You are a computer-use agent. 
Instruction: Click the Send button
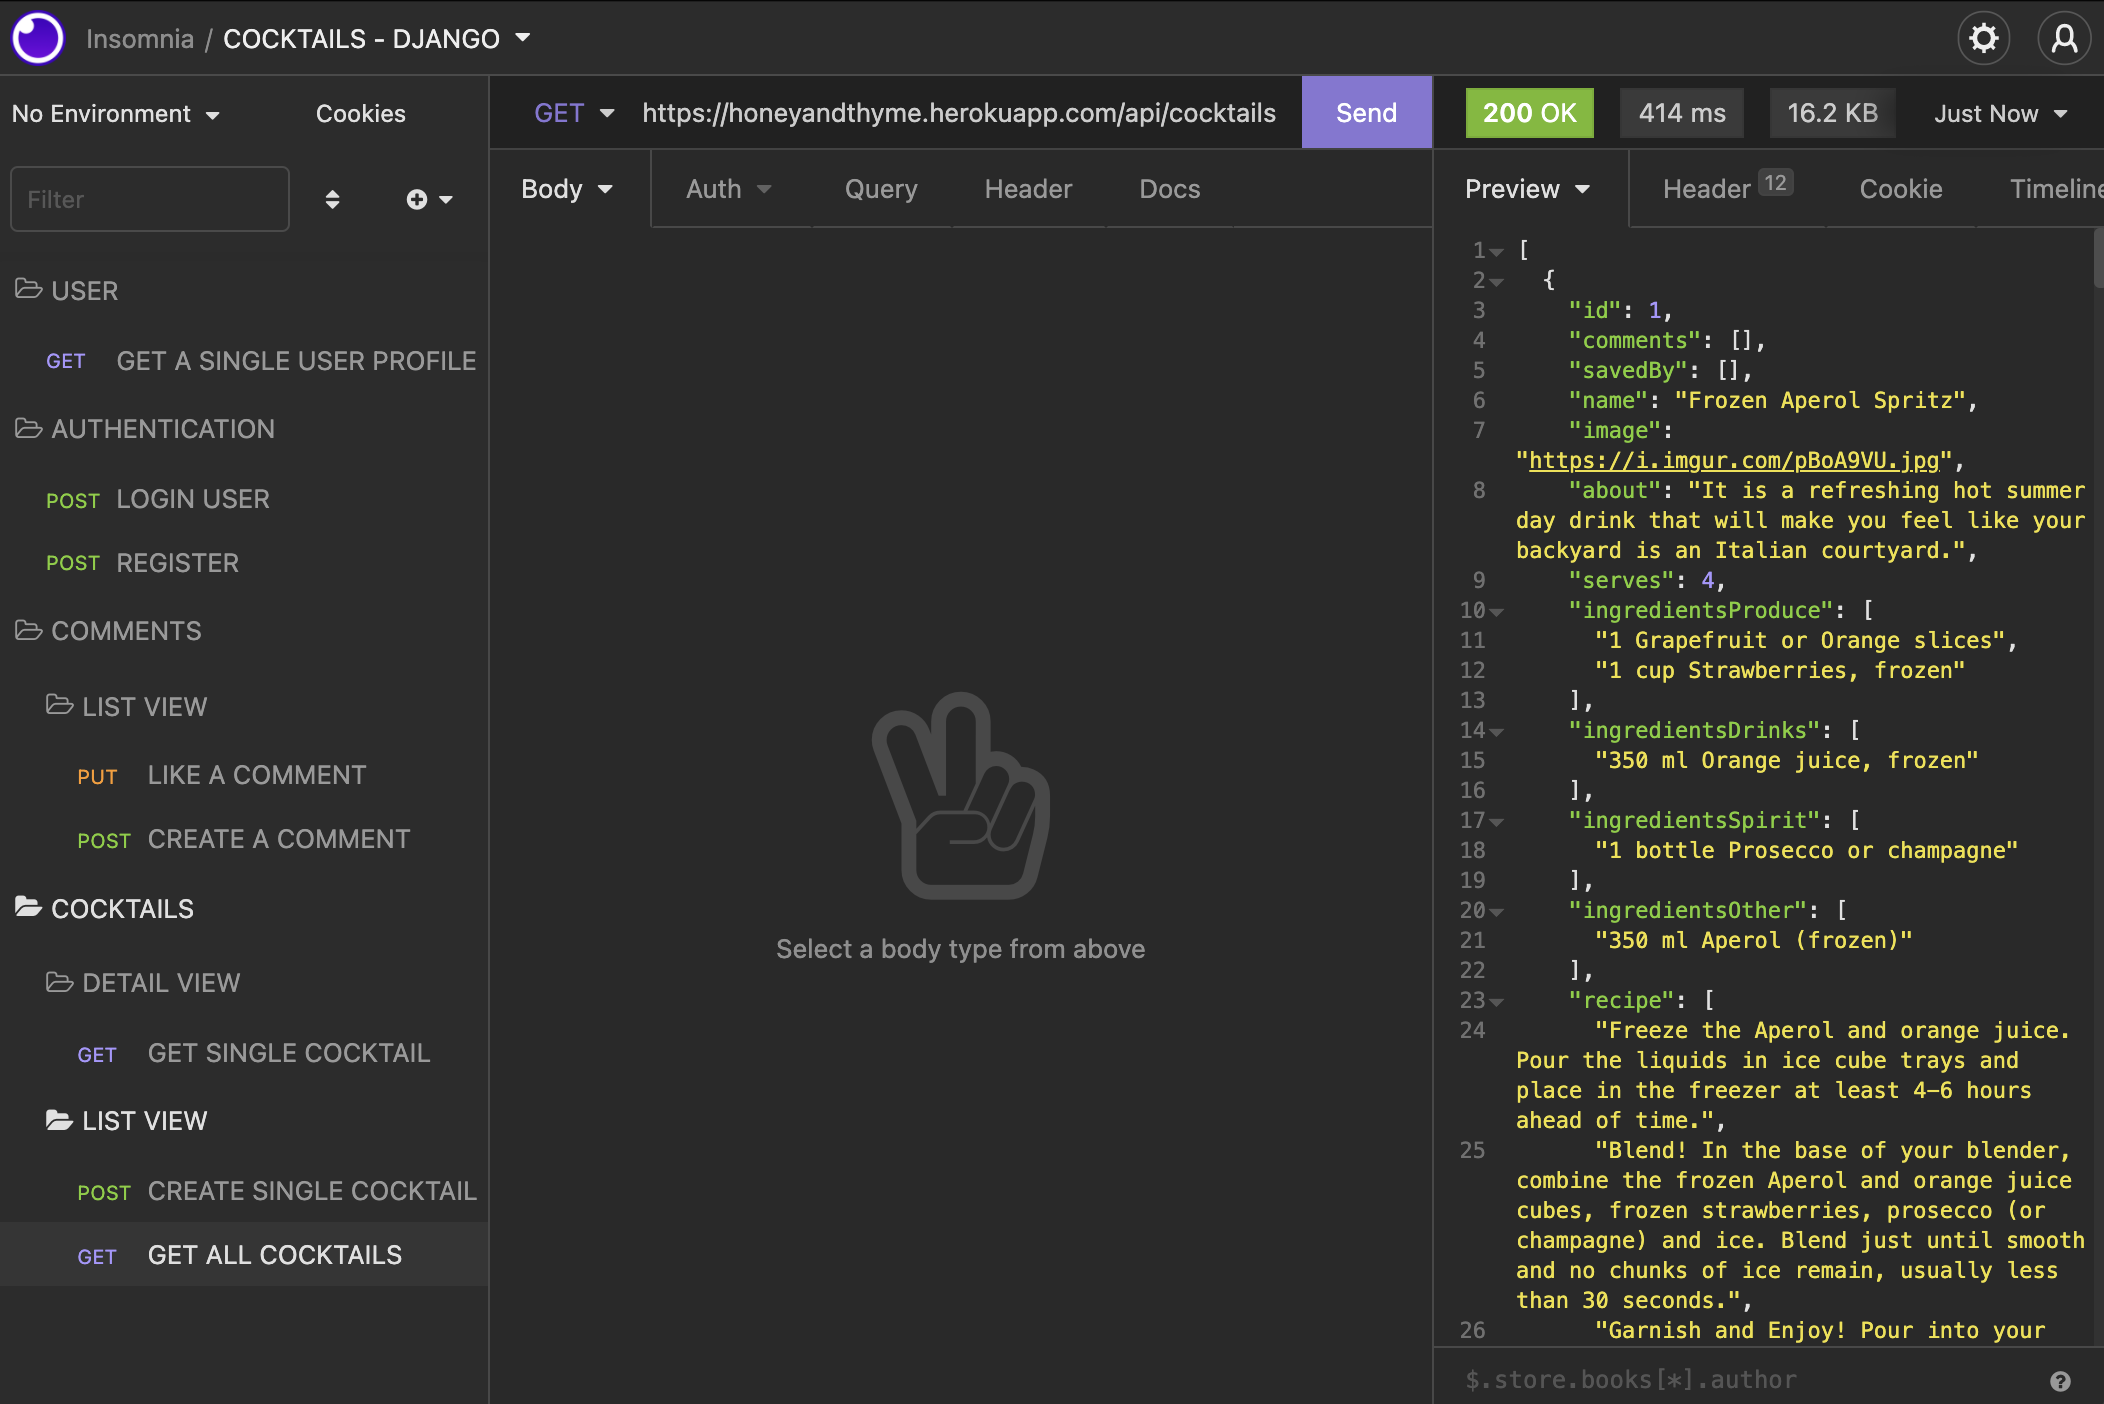(x=1366, y=113)
